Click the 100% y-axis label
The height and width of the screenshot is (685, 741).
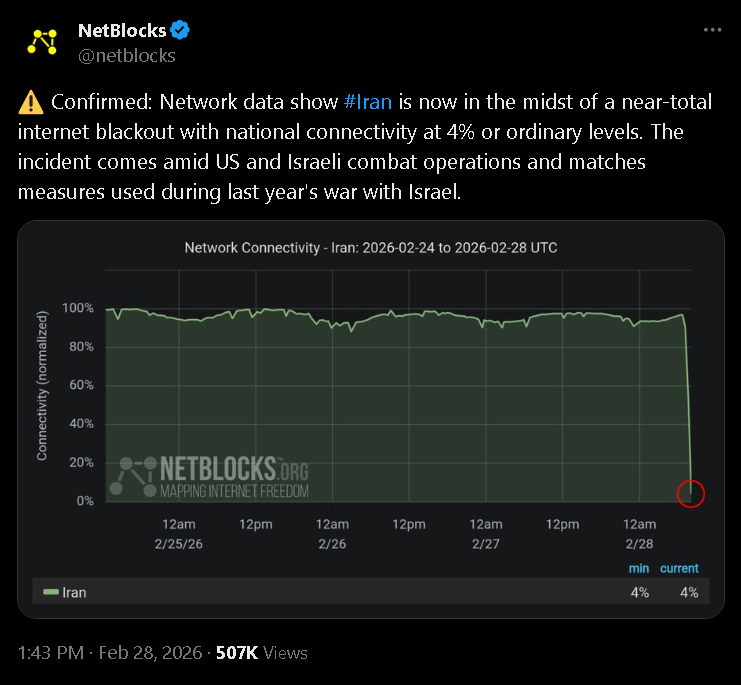click(x=77, y=308)
